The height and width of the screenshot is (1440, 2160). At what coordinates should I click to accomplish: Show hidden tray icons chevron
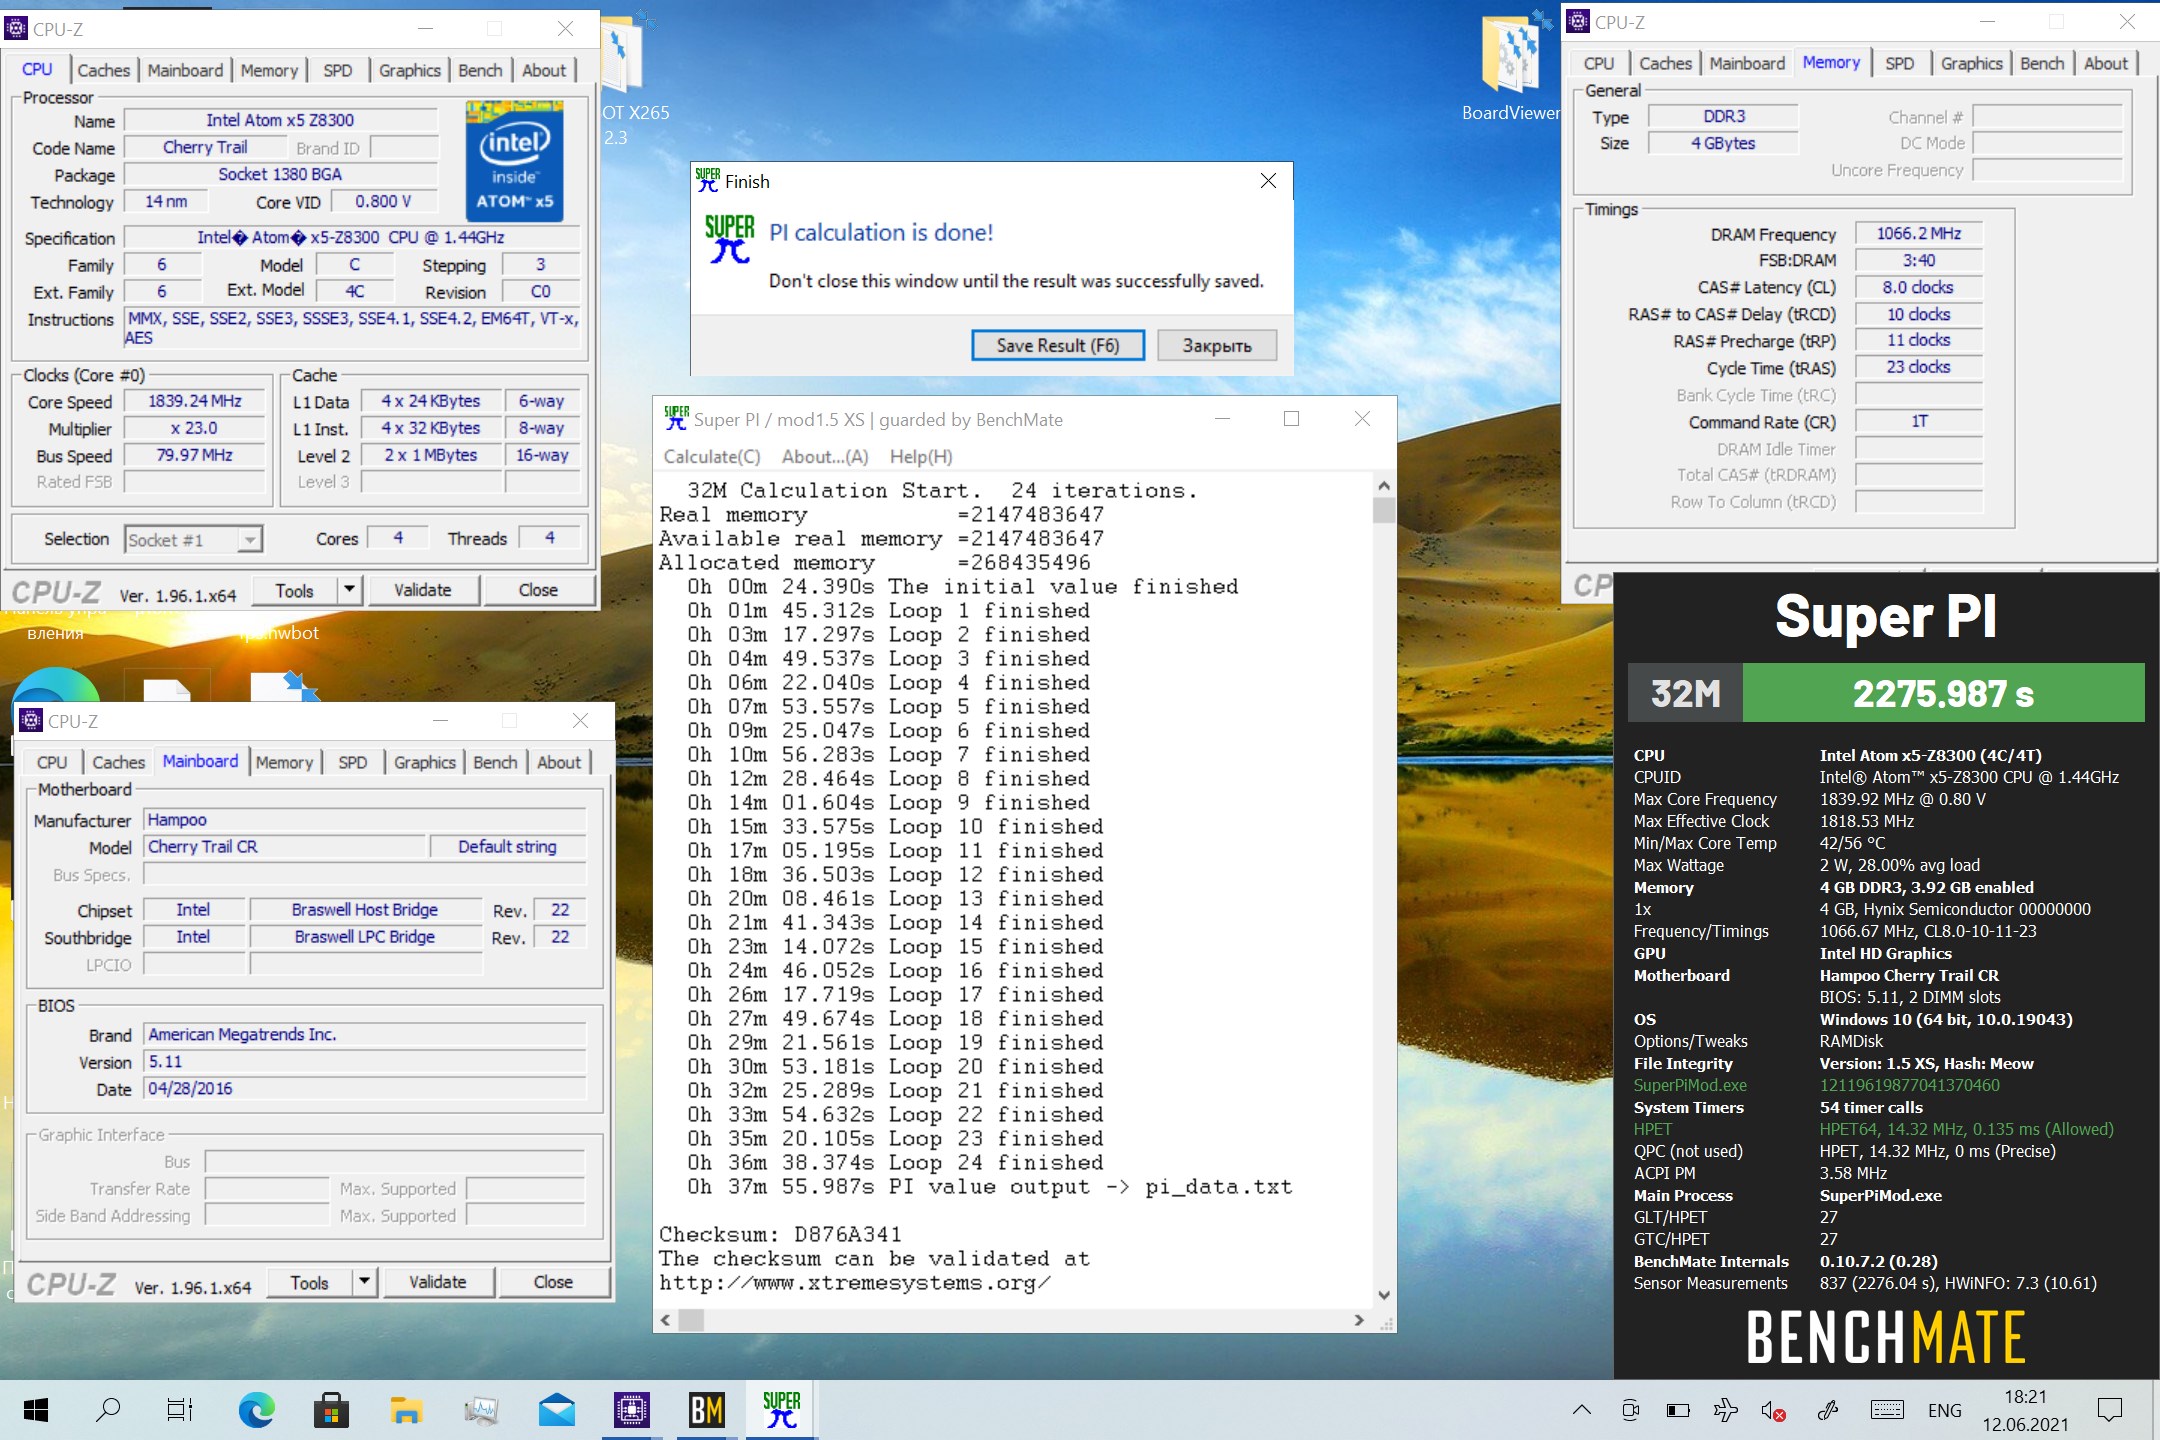point(1581,1410)
